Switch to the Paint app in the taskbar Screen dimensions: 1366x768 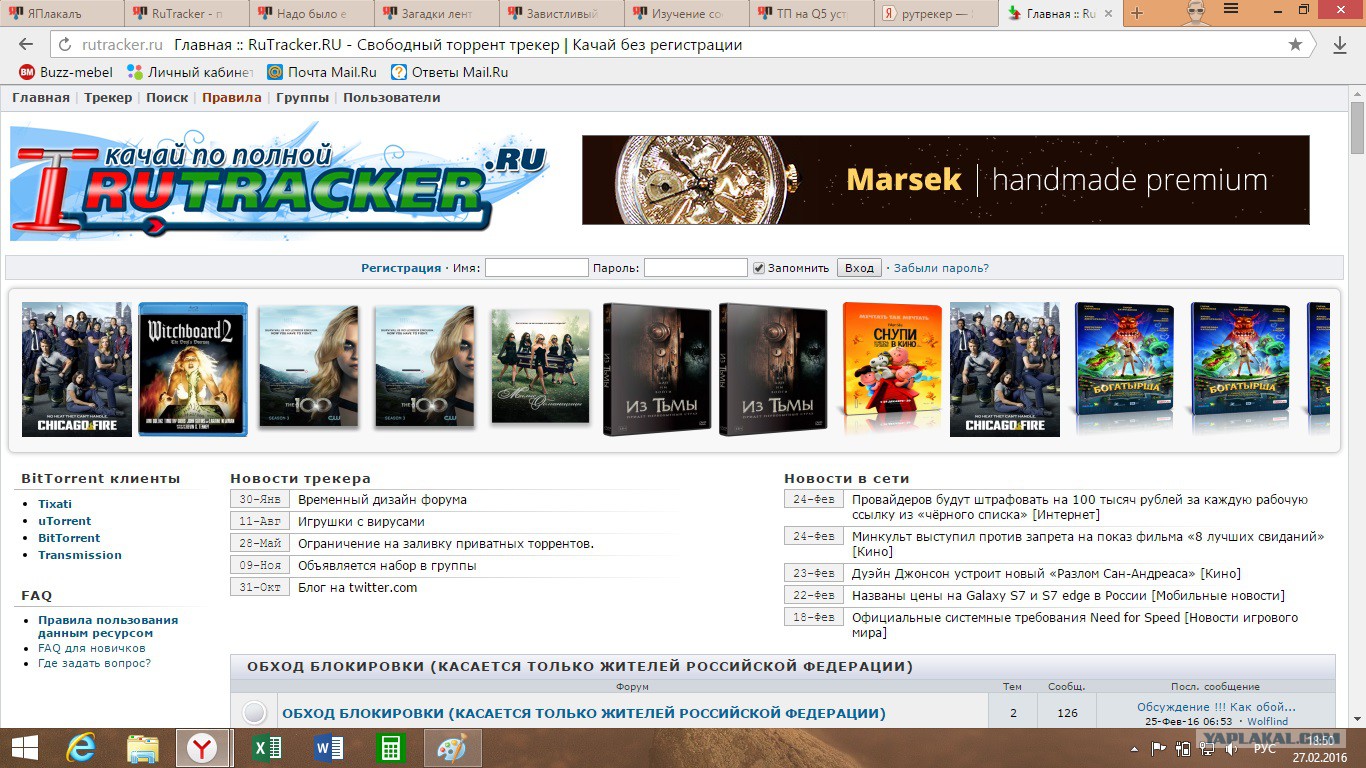click(452, 748)
